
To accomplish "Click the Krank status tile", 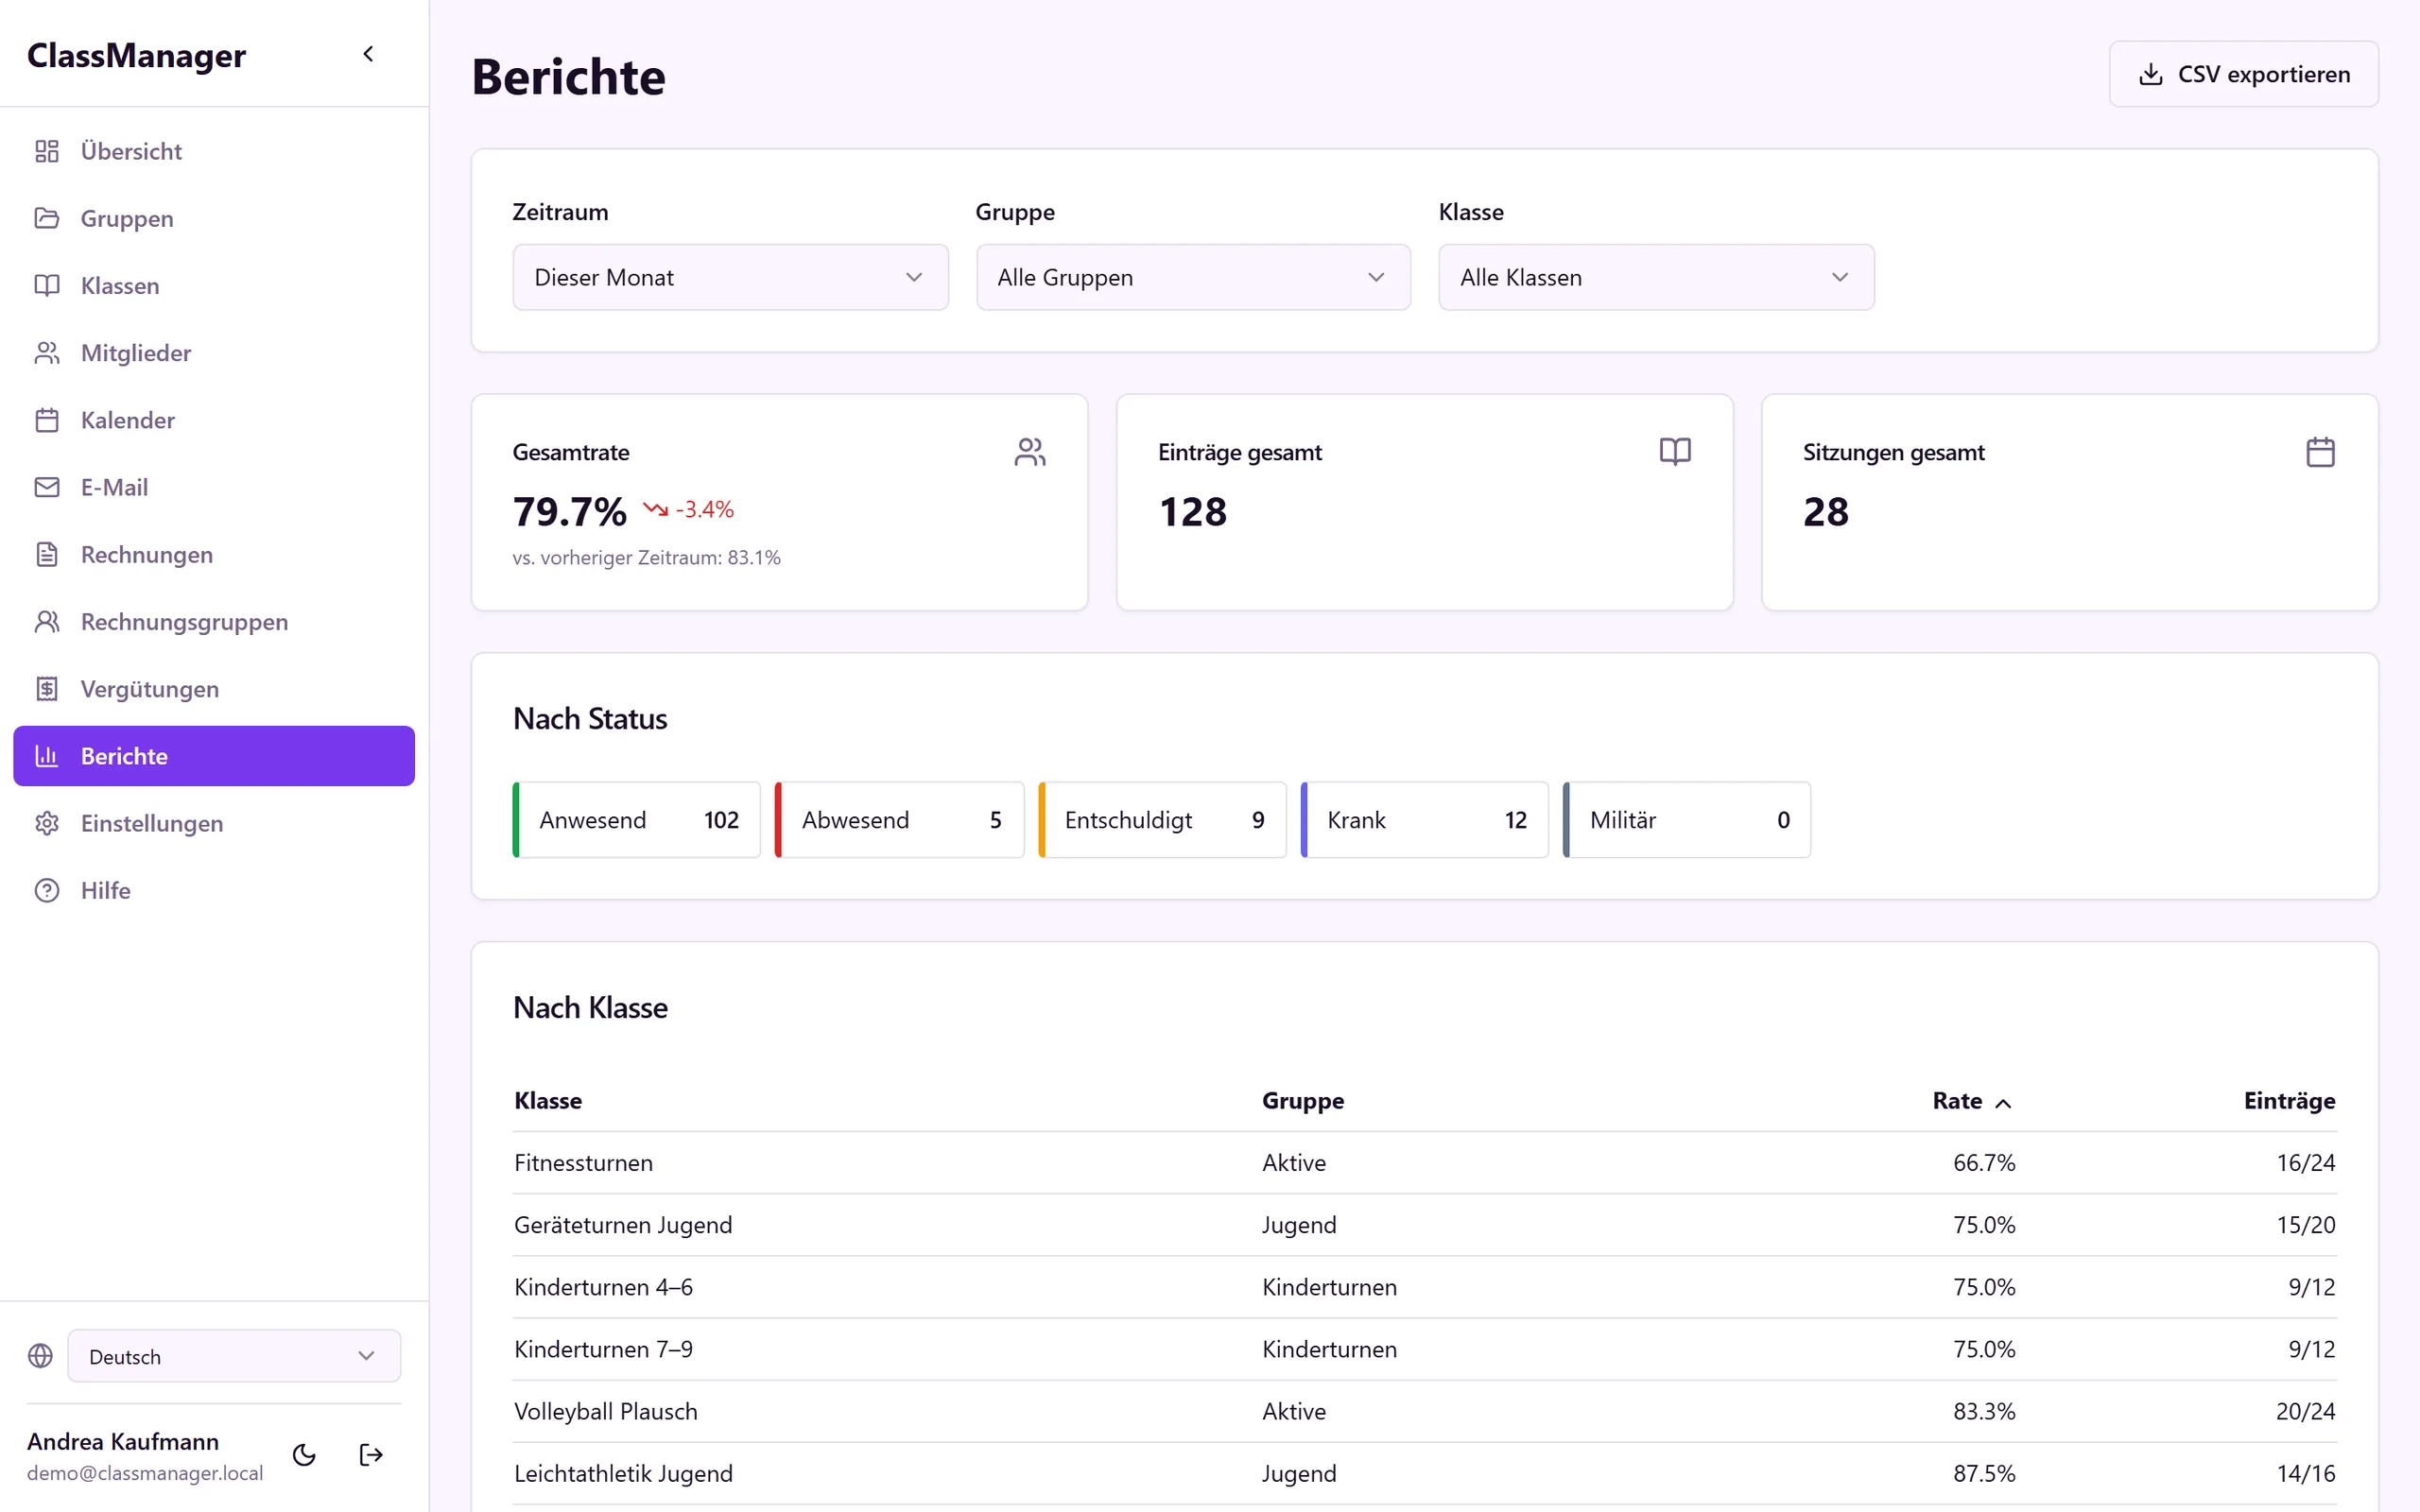I will coord(1424,820).
